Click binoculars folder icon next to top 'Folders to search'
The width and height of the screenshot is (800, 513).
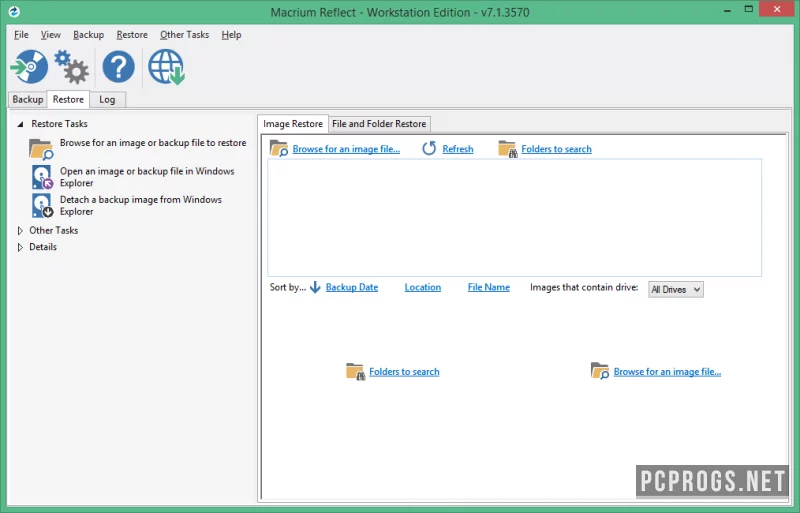click(508, 149)
